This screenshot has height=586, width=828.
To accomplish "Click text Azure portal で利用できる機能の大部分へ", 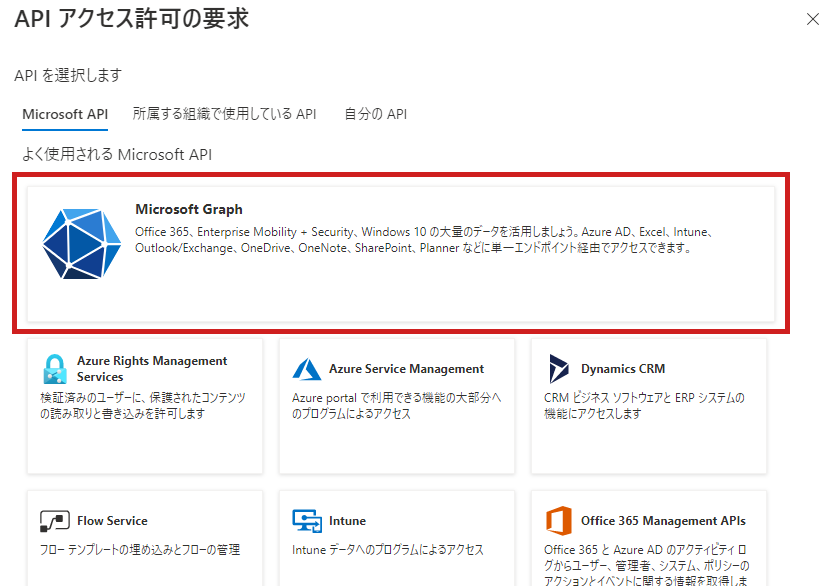I will pos(397,398).
